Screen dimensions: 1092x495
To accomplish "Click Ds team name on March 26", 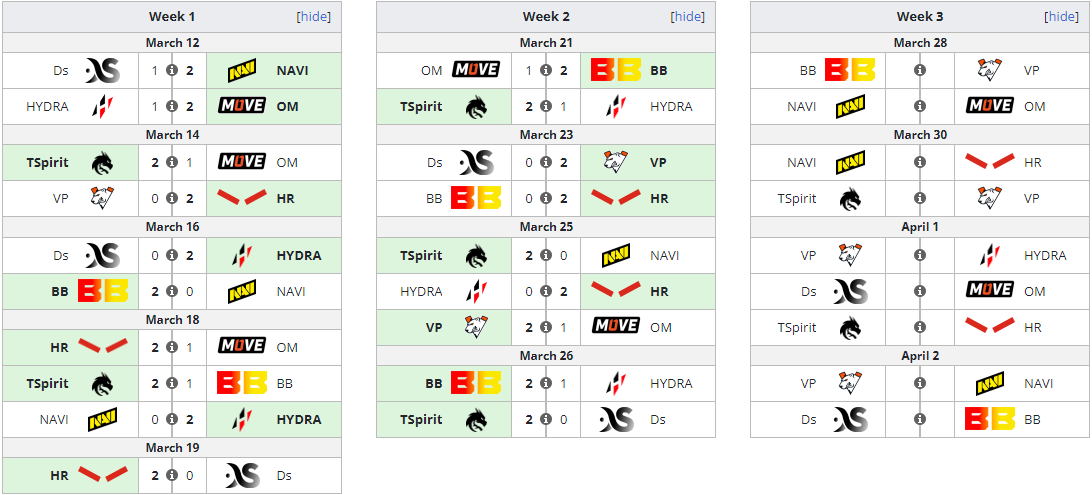I will point(658,420).
